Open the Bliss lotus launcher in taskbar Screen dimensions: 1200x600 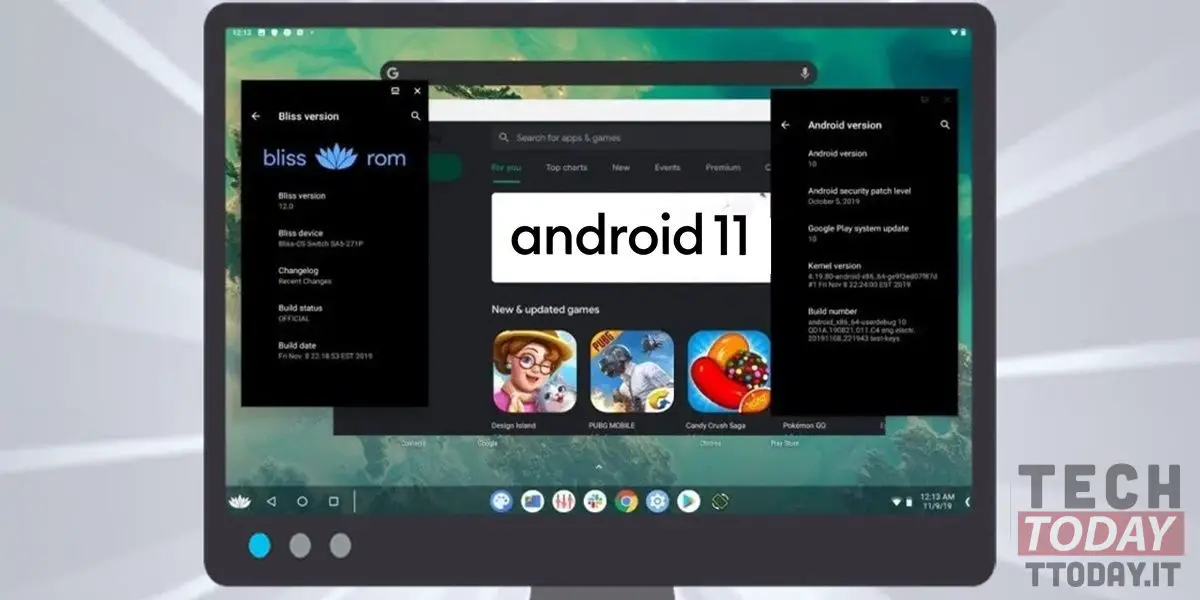coord(239,501)
